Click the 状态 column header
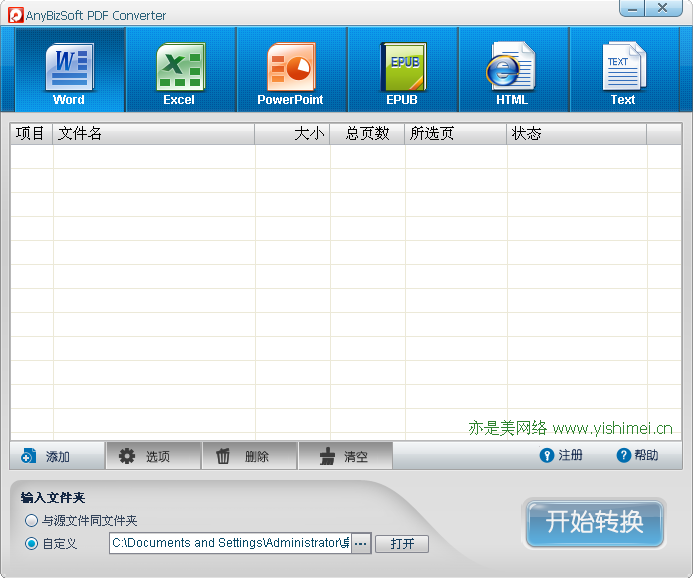Image resolution: width=693 pixels, height=578 pixels. click(577, 133)
